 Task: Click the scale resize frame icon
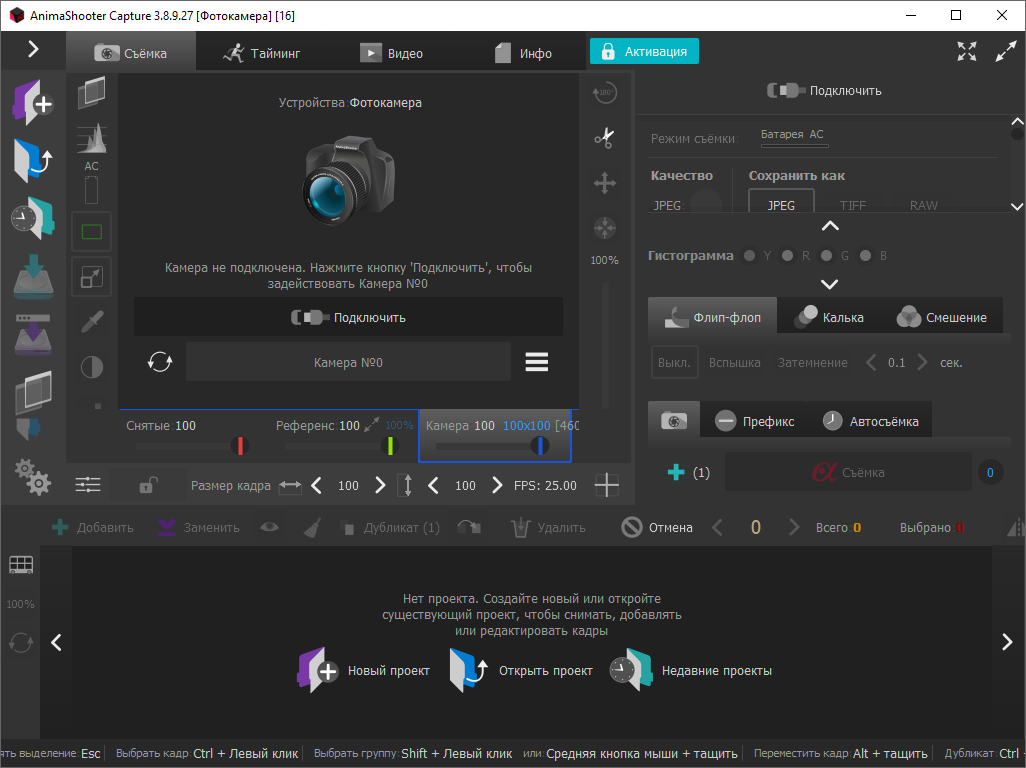tap(92, 277)
